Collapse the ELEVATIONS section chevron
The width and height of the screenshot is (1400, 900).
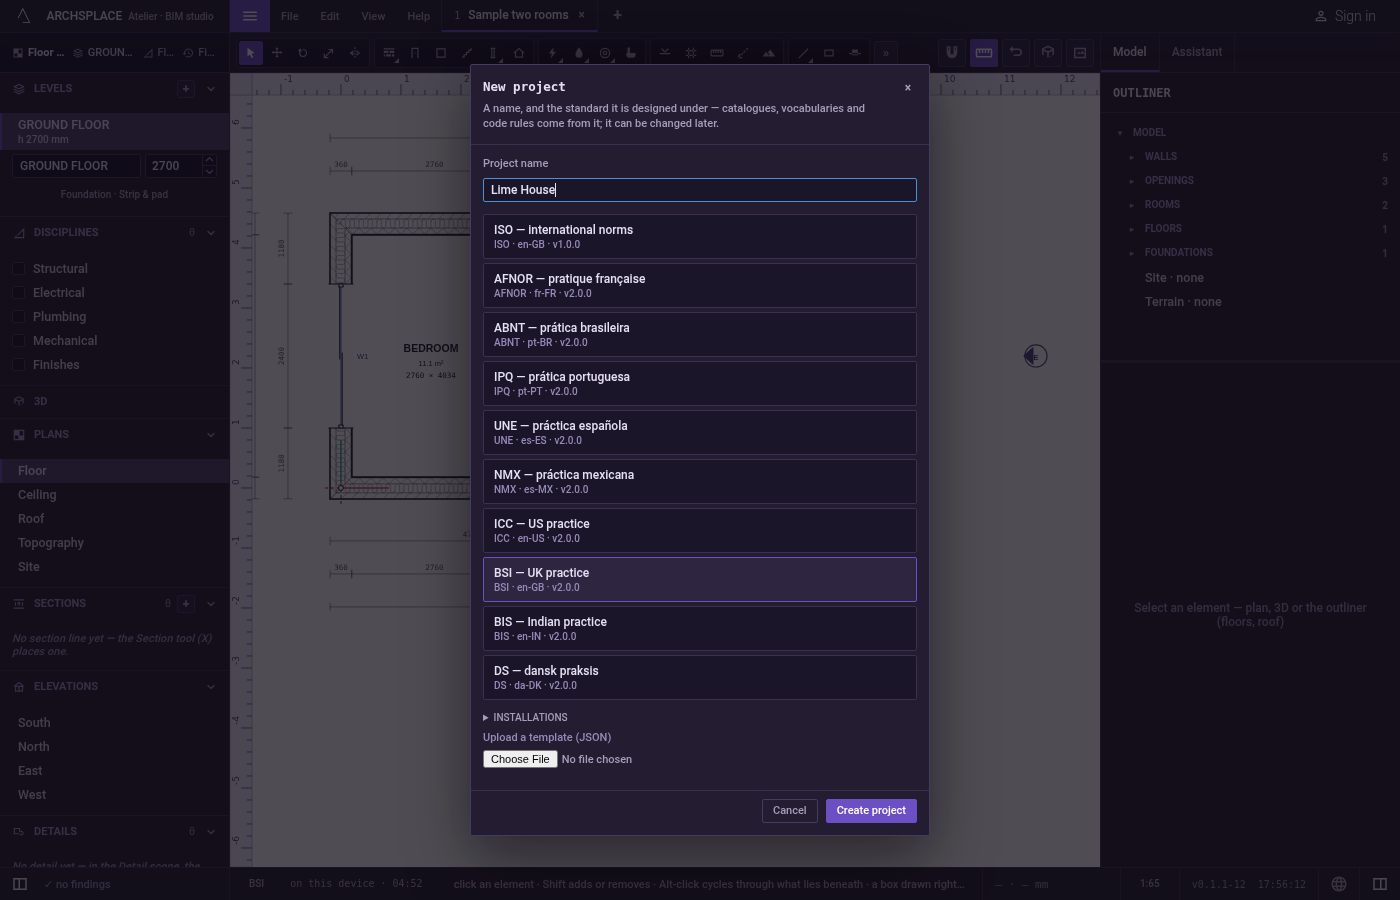[210, 687]
